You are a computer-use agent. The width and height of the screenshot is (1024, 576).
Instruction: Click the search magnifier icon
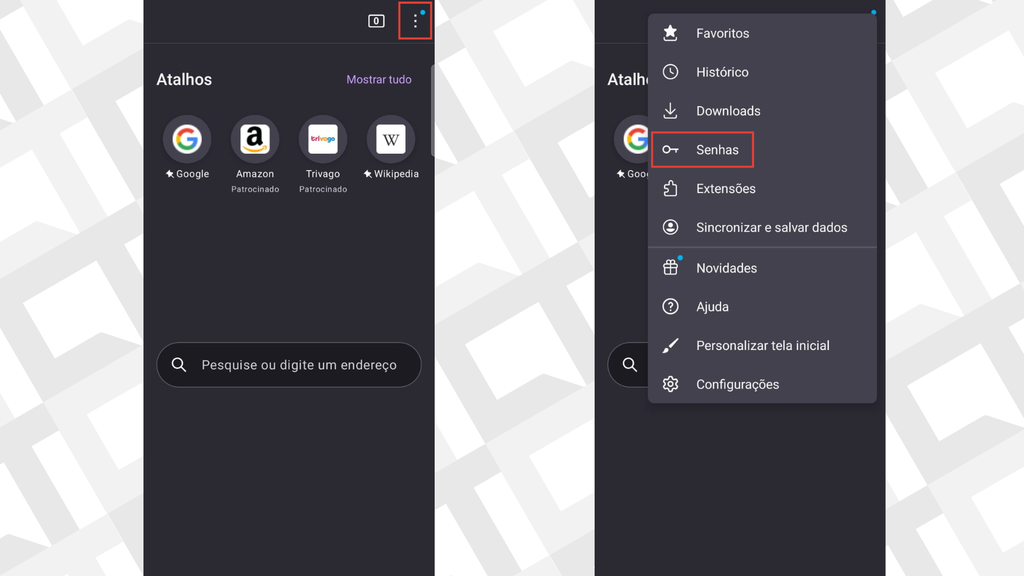tap(179, 364)
